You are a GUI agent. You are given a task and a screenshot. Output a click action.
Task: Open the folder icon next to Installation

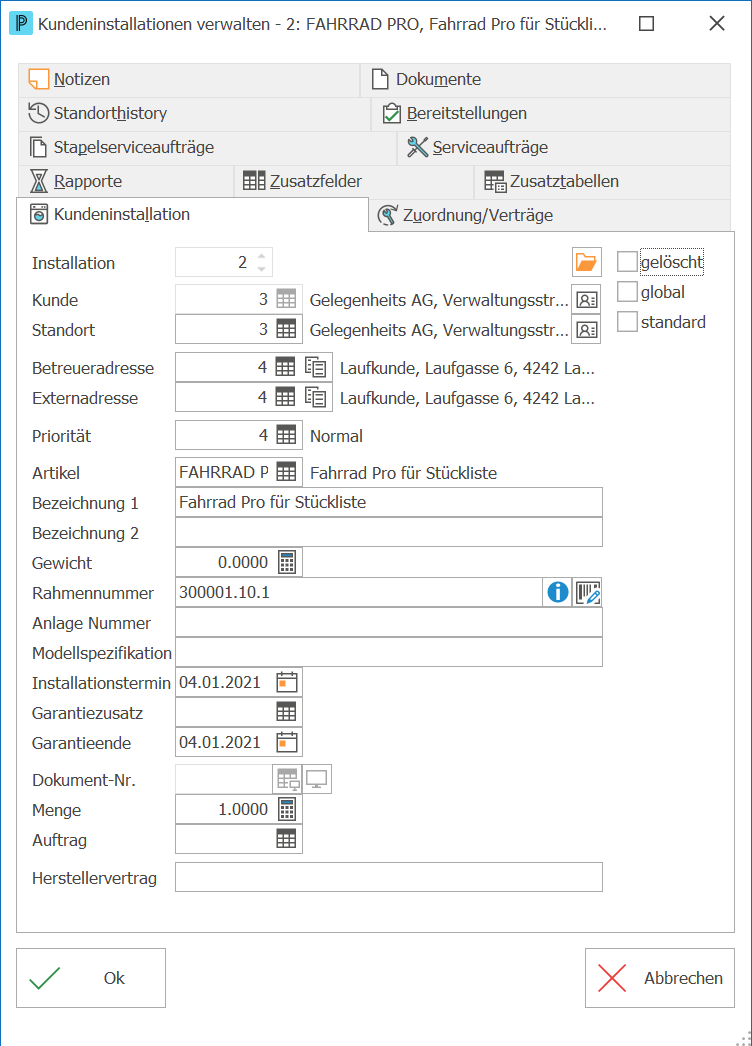pyautogui.click(x=587, y=262)
